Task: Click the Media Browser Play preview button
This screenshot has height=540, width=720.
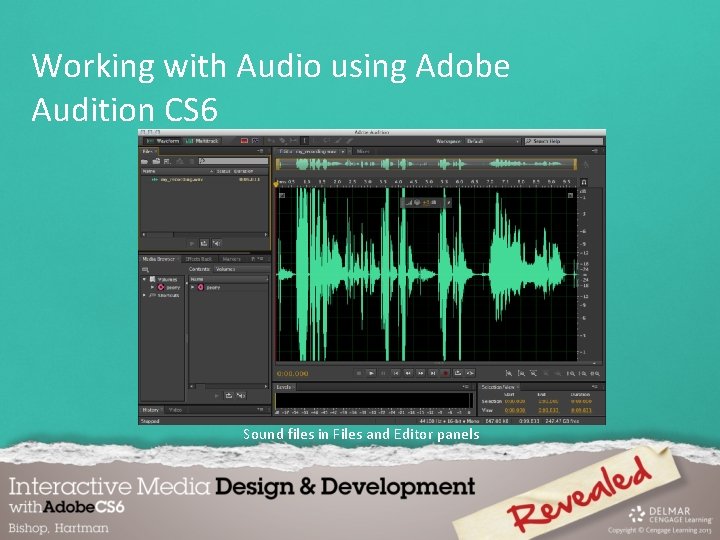Action: tap(216, 395)
